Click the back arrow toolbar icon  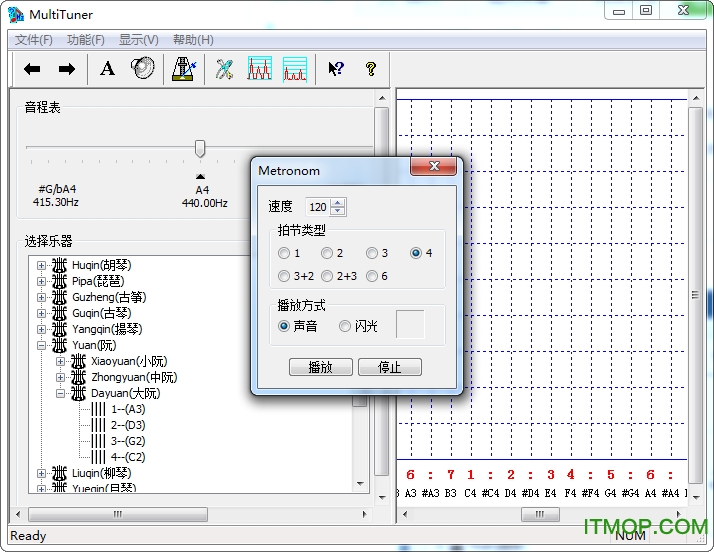click(32, 69)
